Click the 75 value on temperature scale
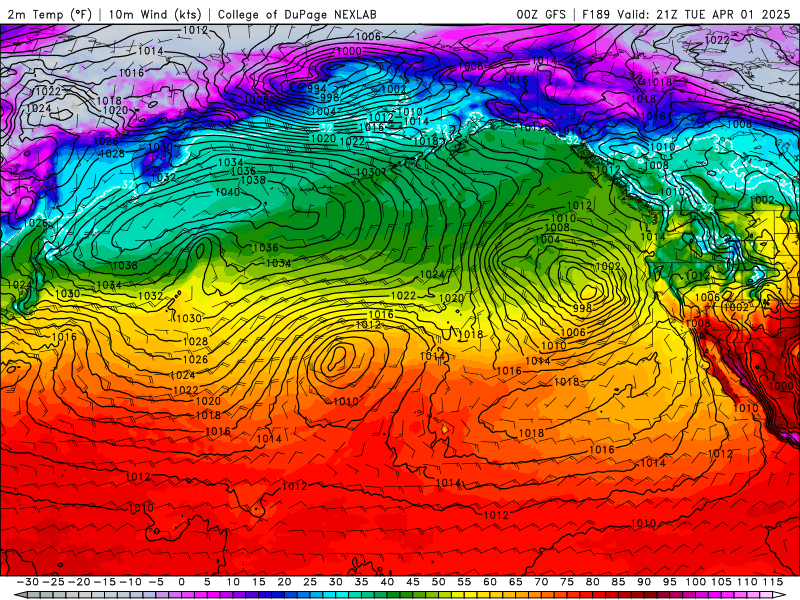Viewport: 800px width, 600px height. point(566,582)
